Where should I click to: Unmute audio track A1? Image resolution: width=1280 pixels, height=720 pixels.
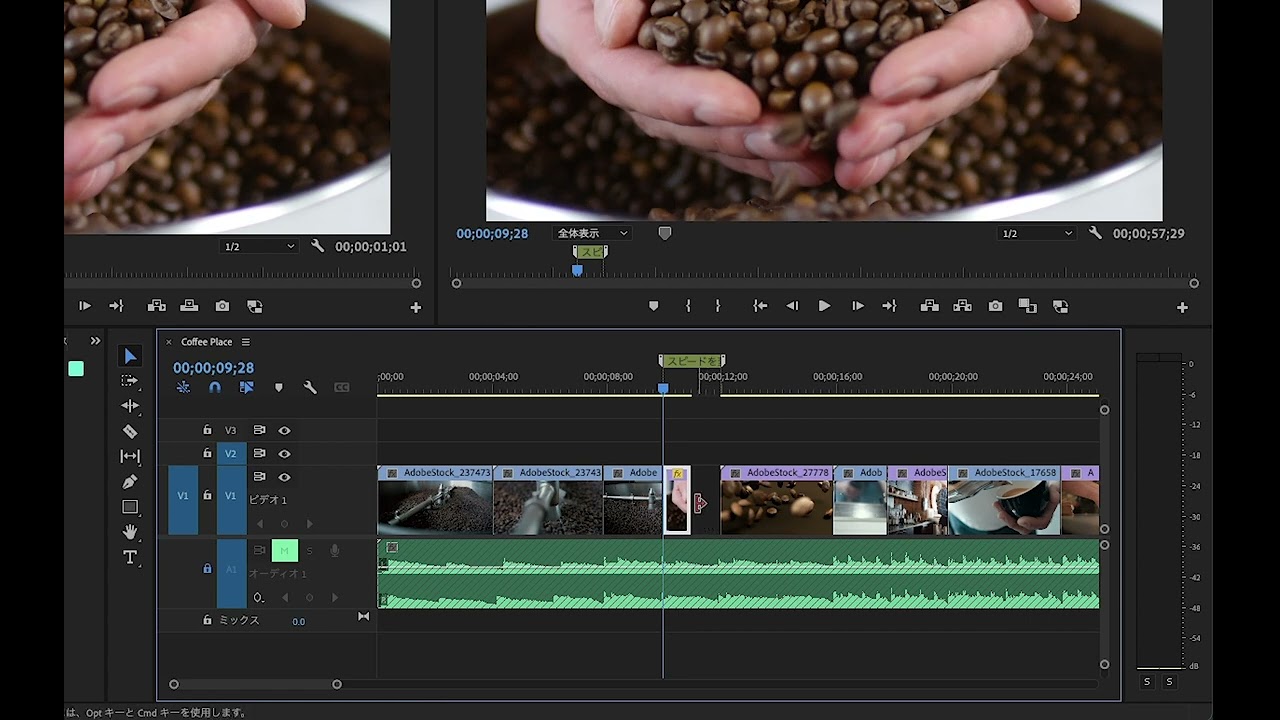coord(284,550)
